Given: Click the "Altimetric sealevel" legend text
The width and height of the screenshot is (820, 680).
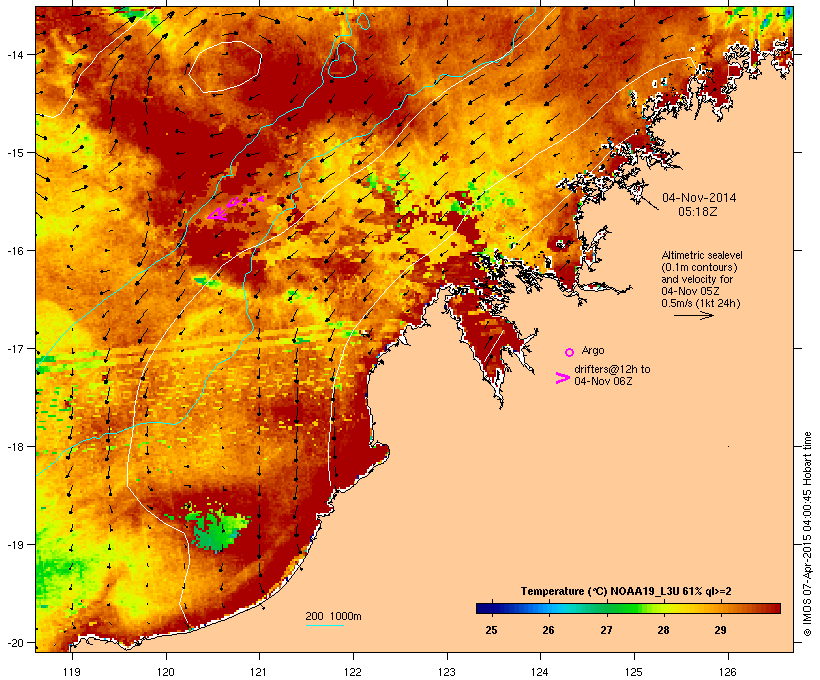Looking at the screenshot, I should point(702,255).
